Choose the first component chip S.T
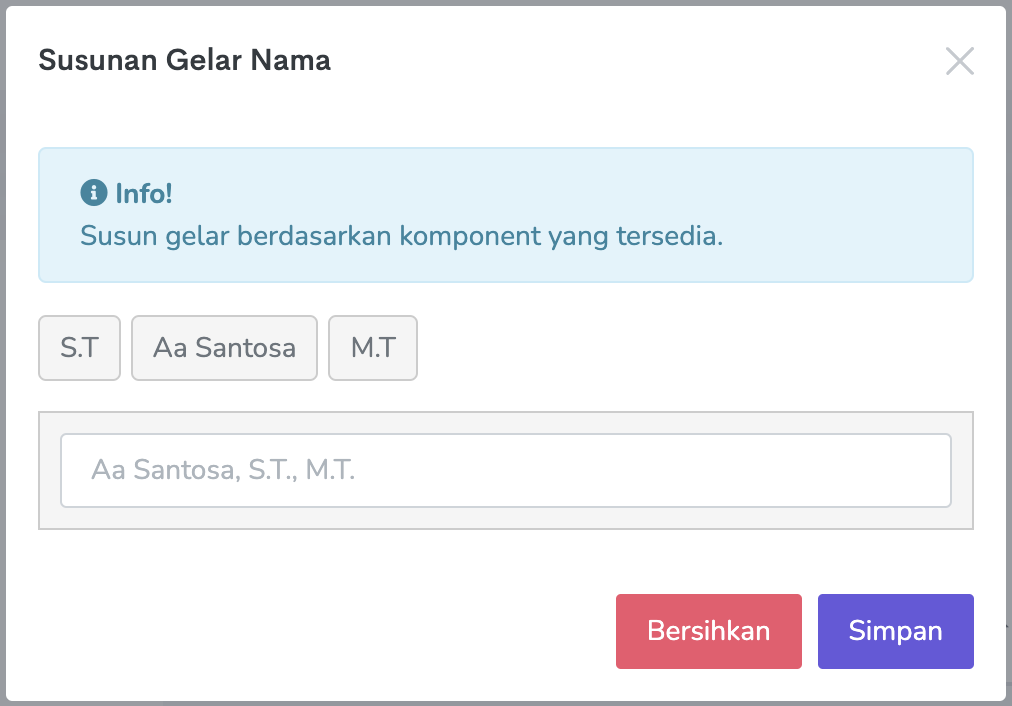The image size is (1012, 706). coord(80,348)
